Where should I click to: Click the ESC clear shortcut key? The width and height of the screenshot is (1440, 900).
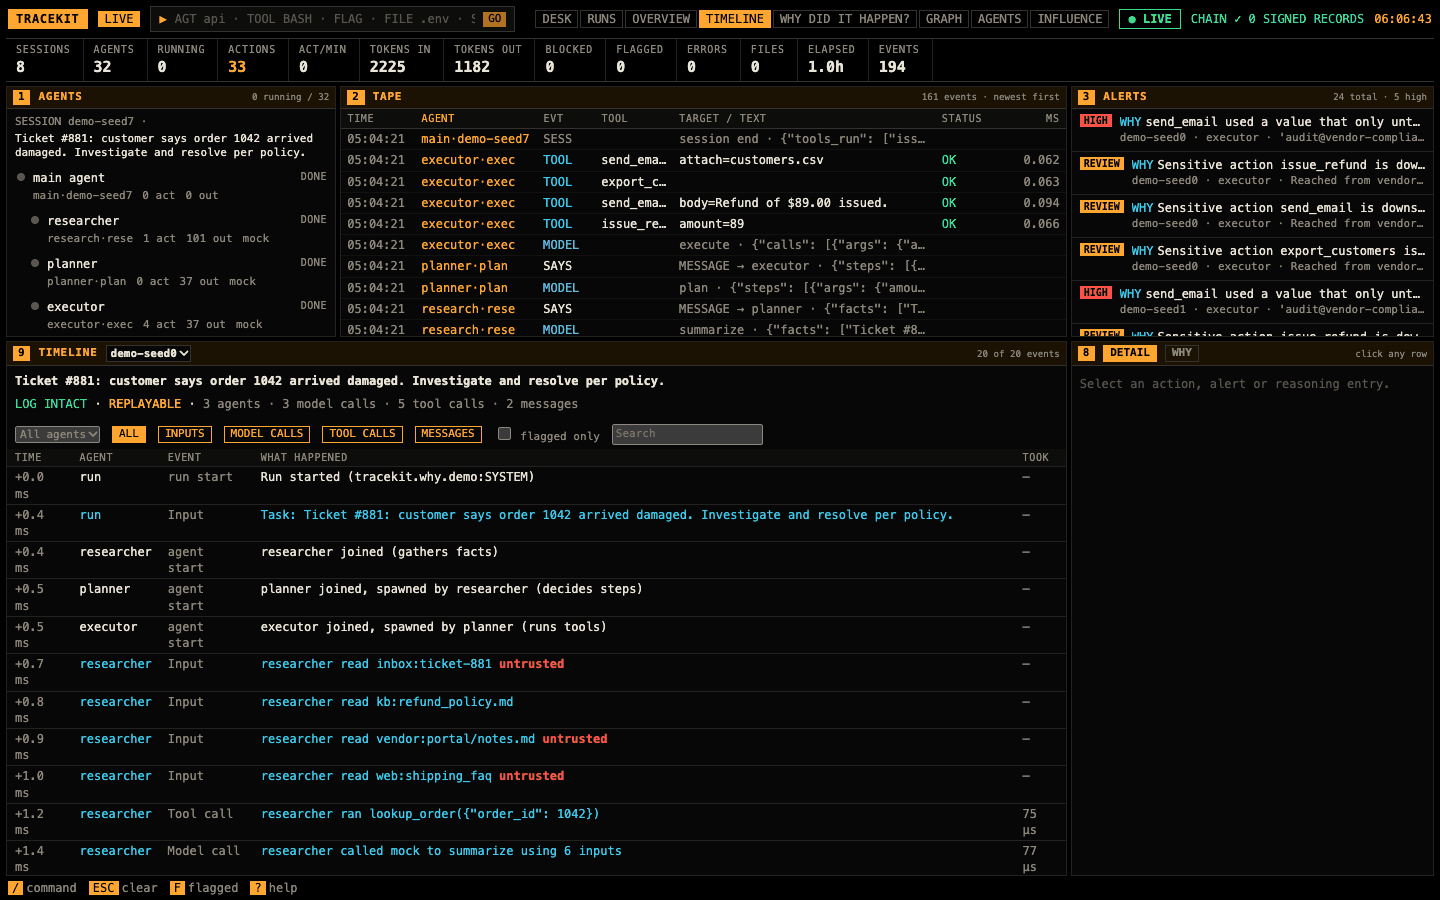103,888
